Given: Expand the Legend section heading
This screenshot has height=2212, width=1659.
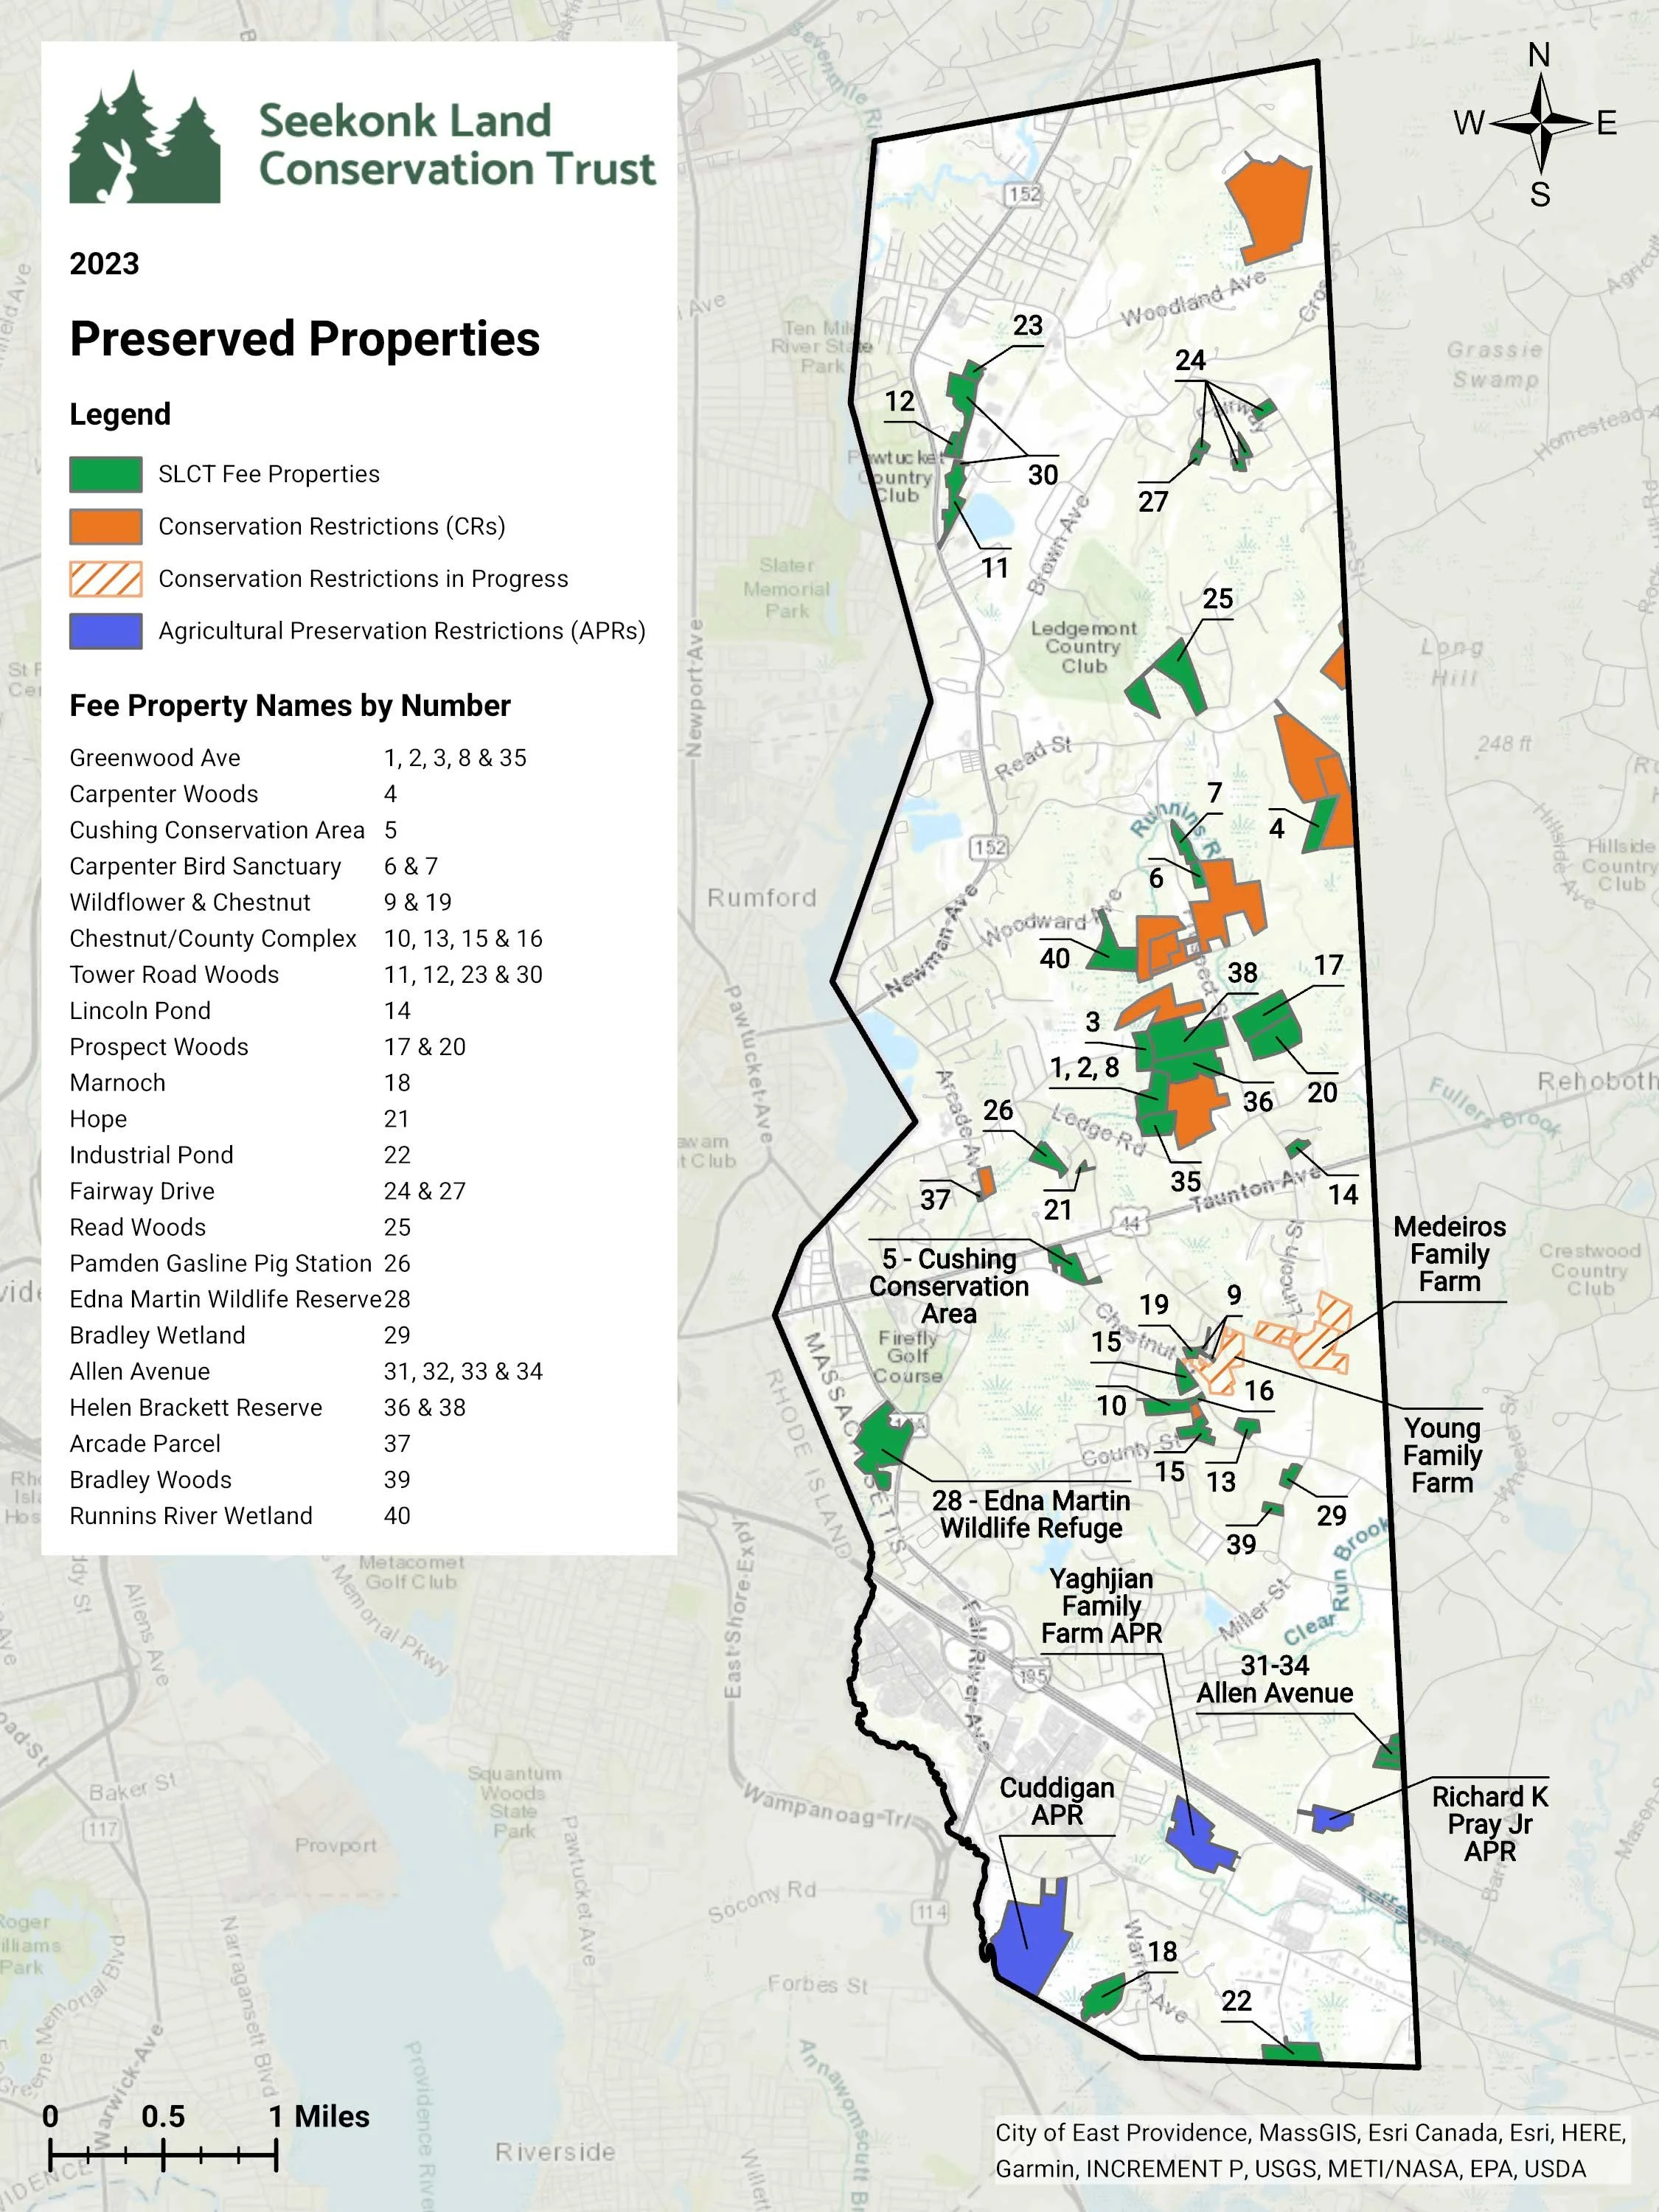Looking at the screenshot, I should (x=119, y=414).
